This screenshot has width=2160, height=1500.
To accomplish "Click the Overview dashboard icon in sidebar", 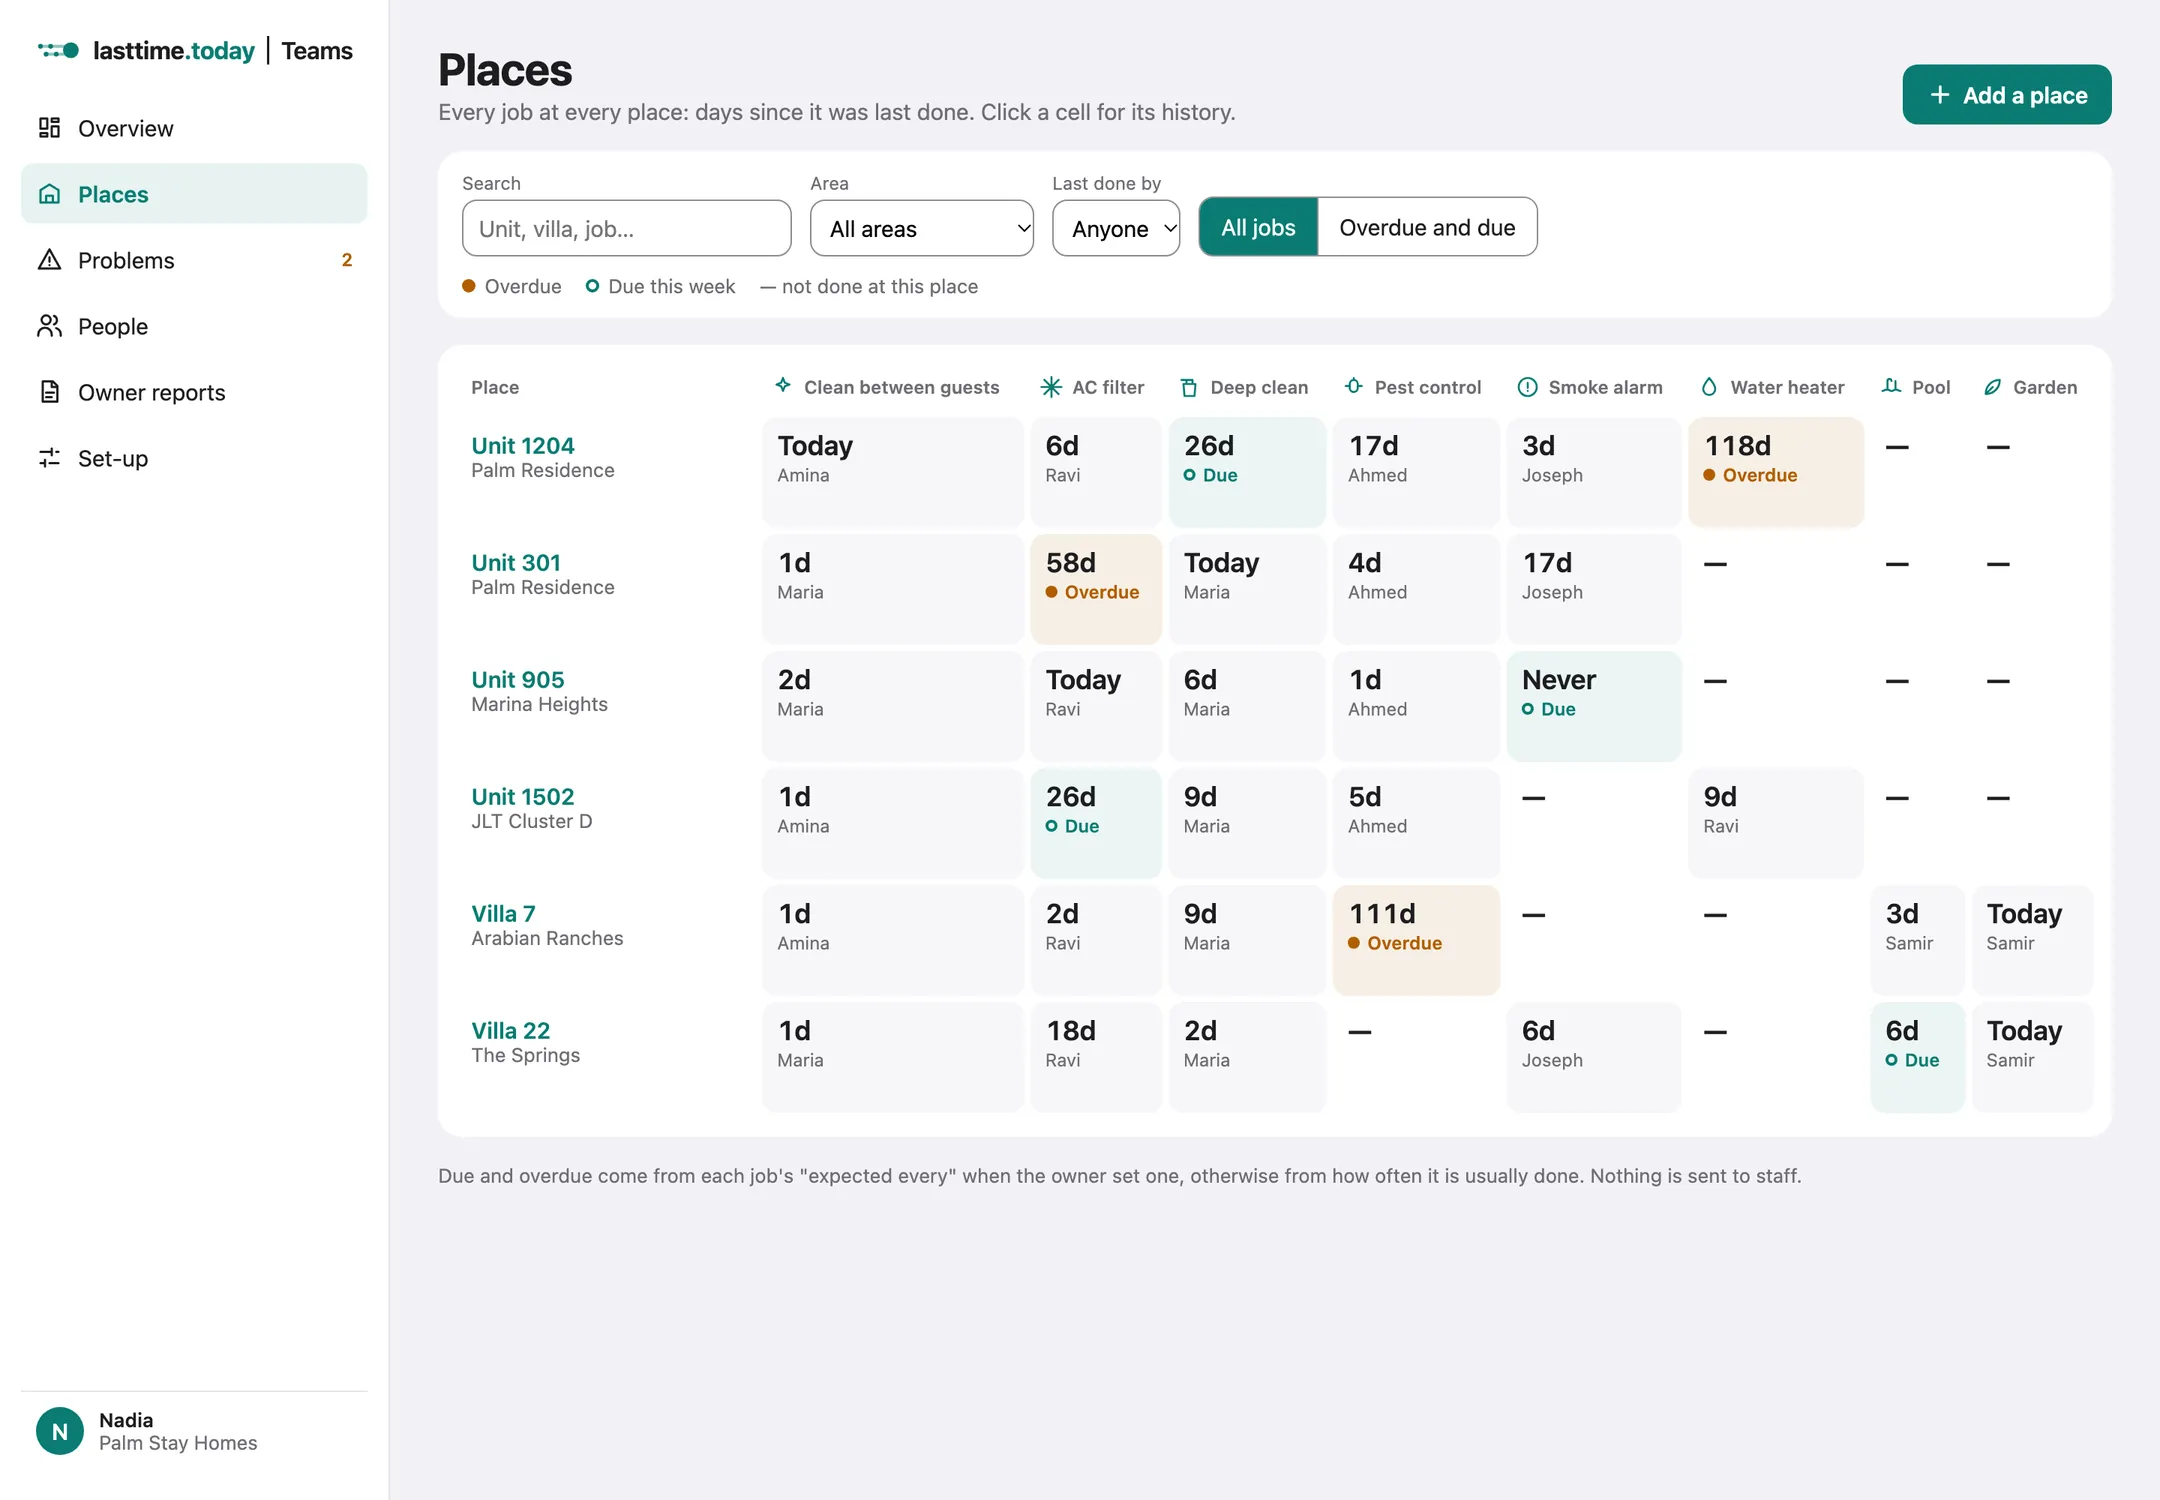I will tap(49, 128).
